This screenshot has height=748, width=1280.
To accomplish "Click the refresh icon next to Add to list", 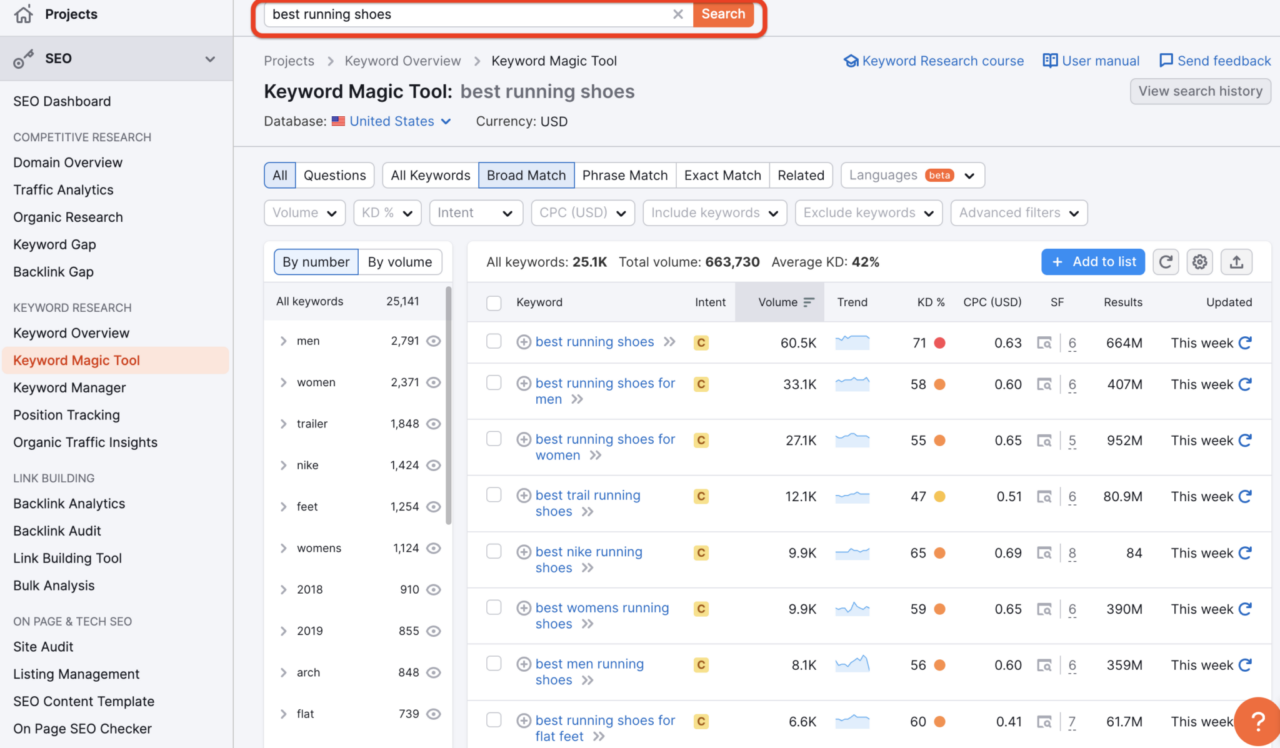I will [x=1165, y=262].
